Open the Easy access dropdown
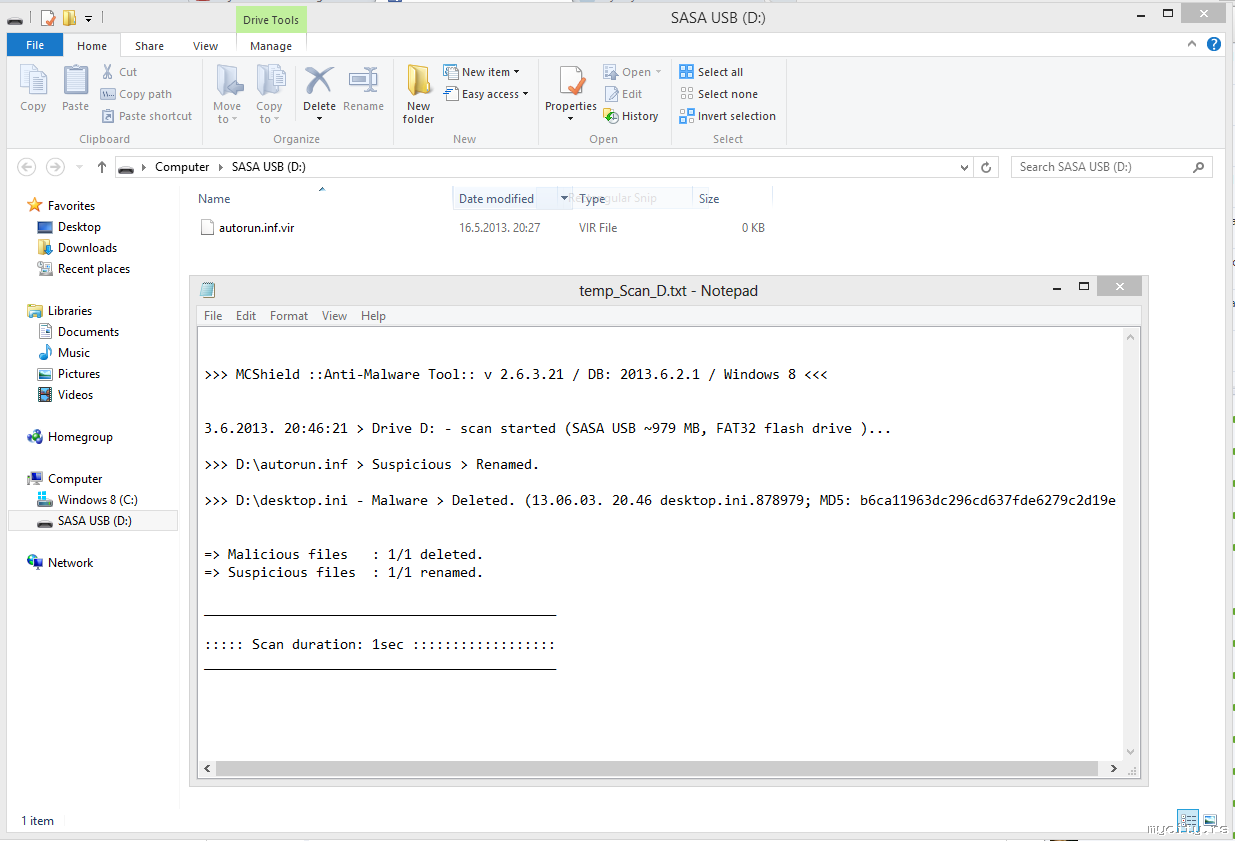Screen dimensions: 1235x841 (x=486, y=94)
